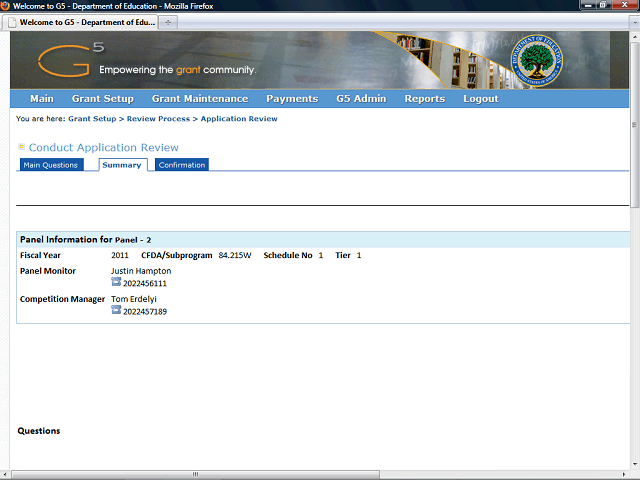Image resolution: width=640 pixels, height=480 pixels.
Task: Click the Fiscal Year value 2011
Action: click(x=120, y=255)
